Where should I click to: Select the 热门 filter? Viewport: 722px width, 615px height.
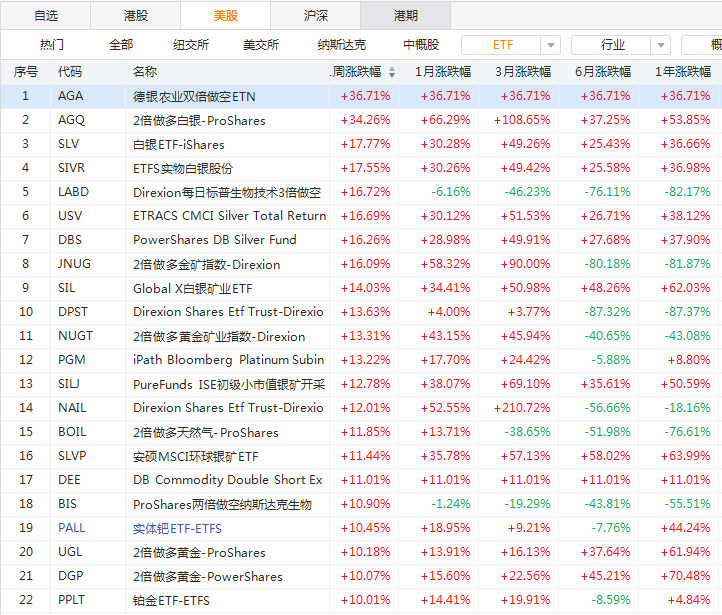pyautogui.click(x=52, y=45)
